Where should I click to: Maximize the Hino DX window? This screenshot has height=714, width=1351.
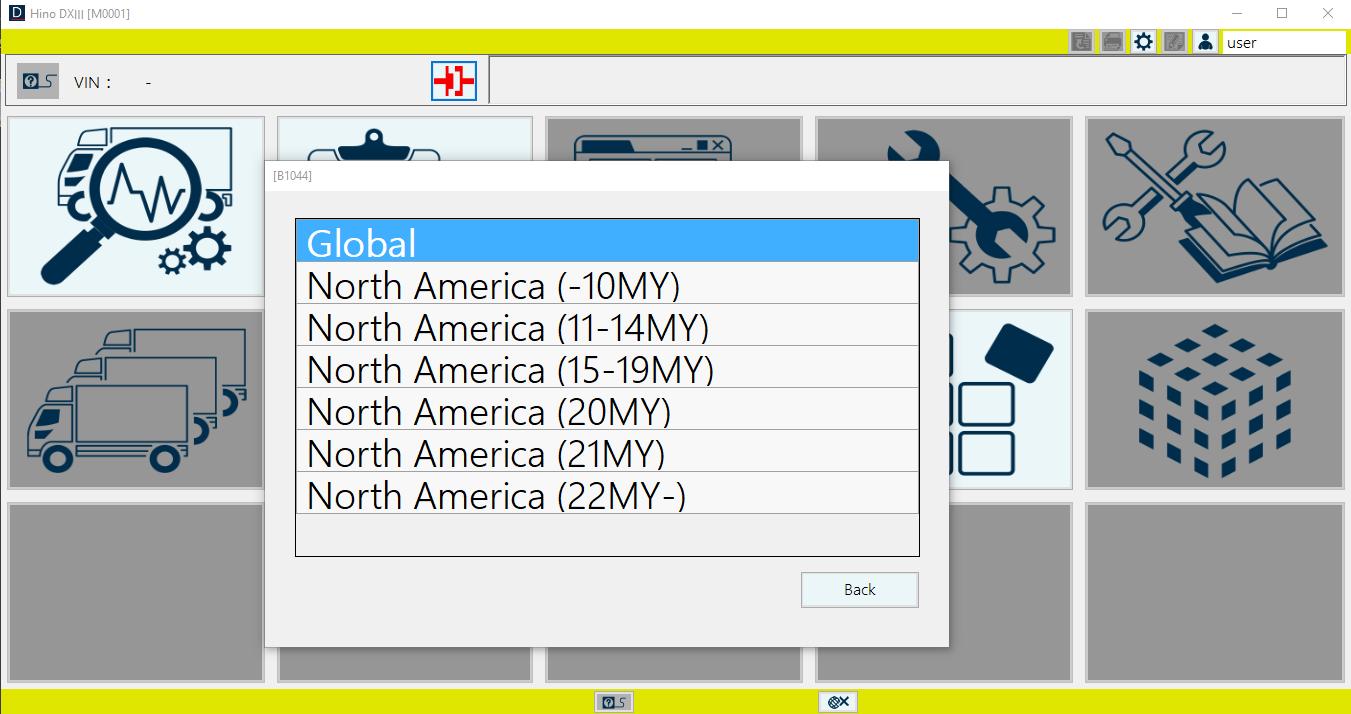pyautogui.click(x=1282, y=13)
